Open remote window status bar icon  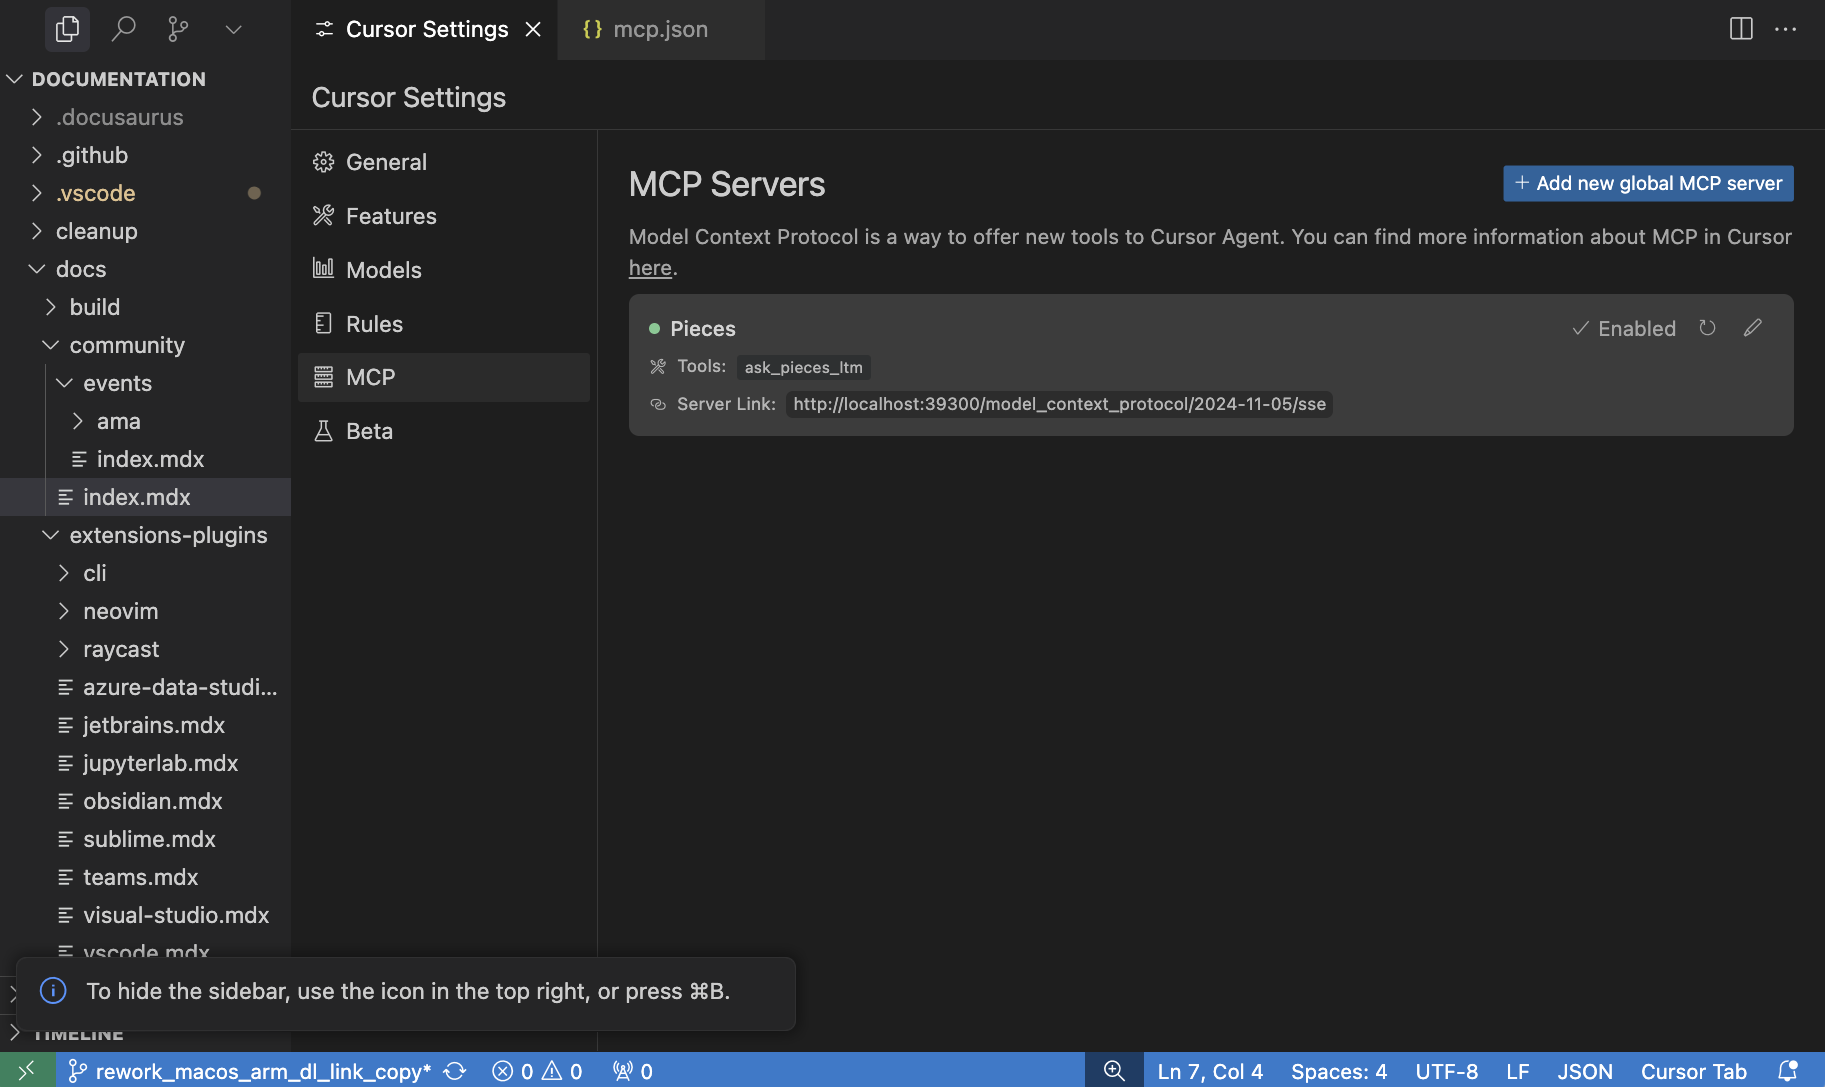pyautogui.click(x=27, y=1070)
